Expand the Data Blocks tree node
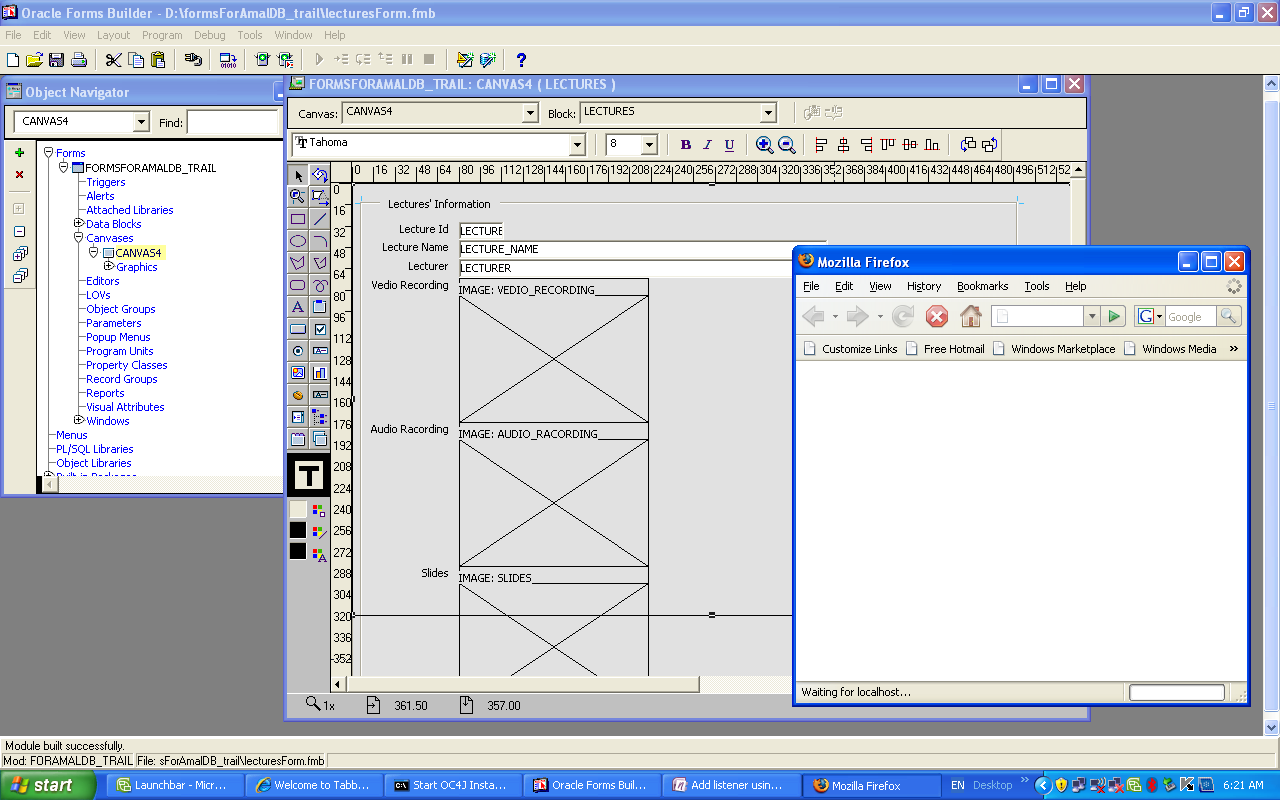Viewport: 1280px width, 800px height. click(x=79, y=224)
